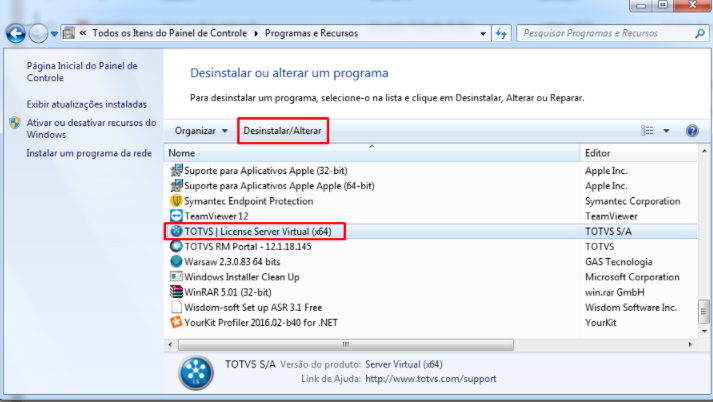Select the TeamViewer 12 icon
This screenshot has width=713, height=402.
pos(176,216)
